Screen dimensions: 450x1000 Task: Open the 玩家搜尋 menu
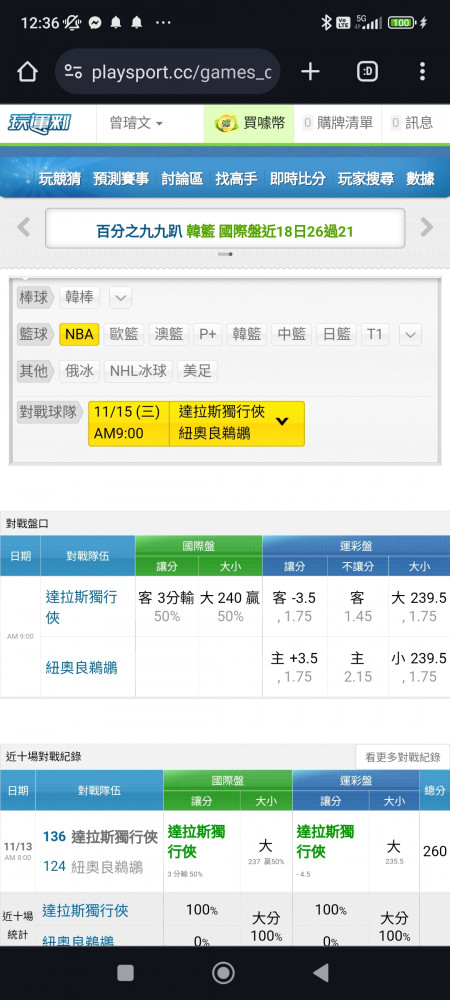pos(366,179)
